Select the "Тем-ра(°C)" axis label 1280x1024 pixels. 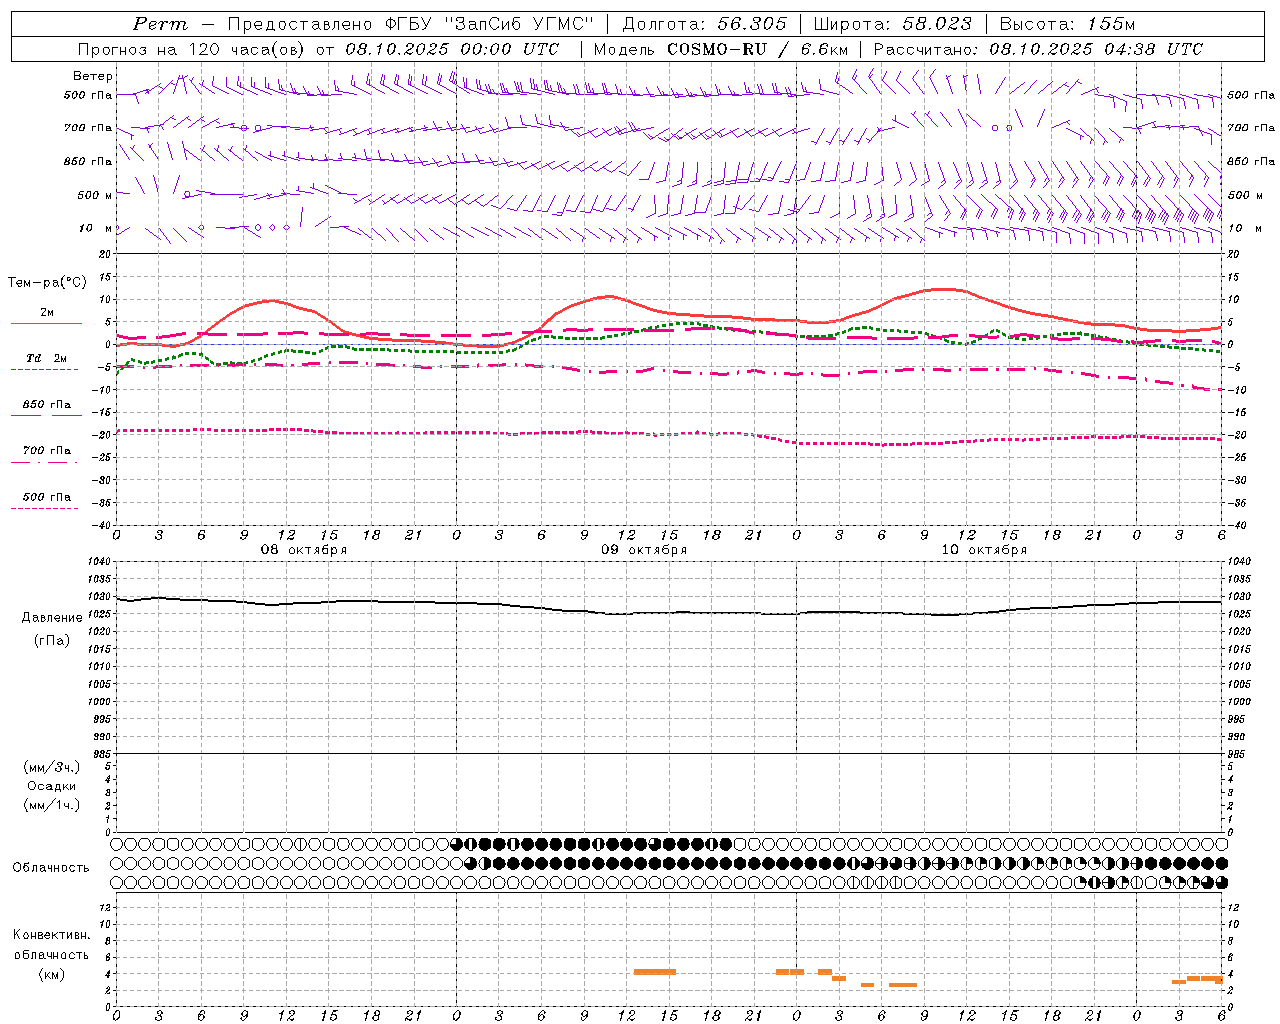pos(47,283)
